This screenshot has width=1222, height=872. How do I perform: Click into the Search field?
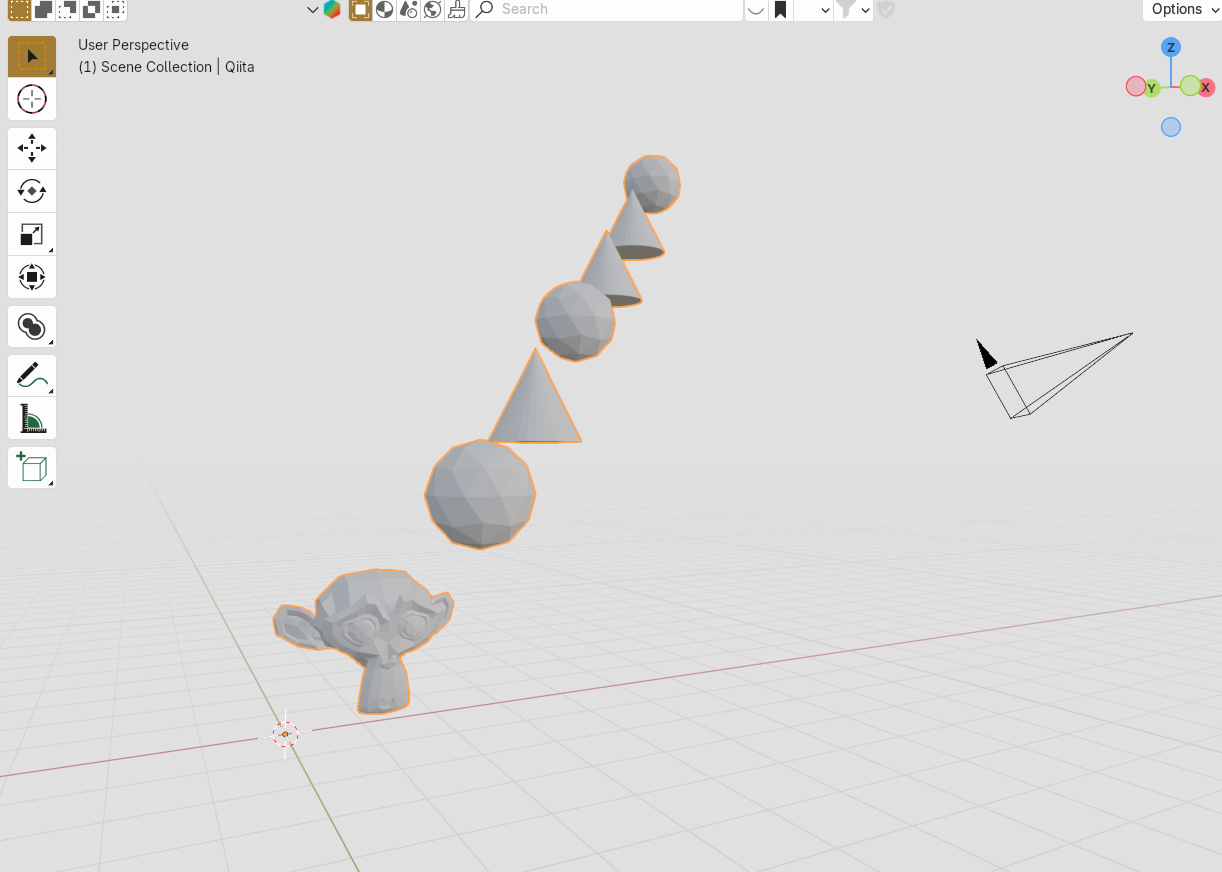click(606, 10)
